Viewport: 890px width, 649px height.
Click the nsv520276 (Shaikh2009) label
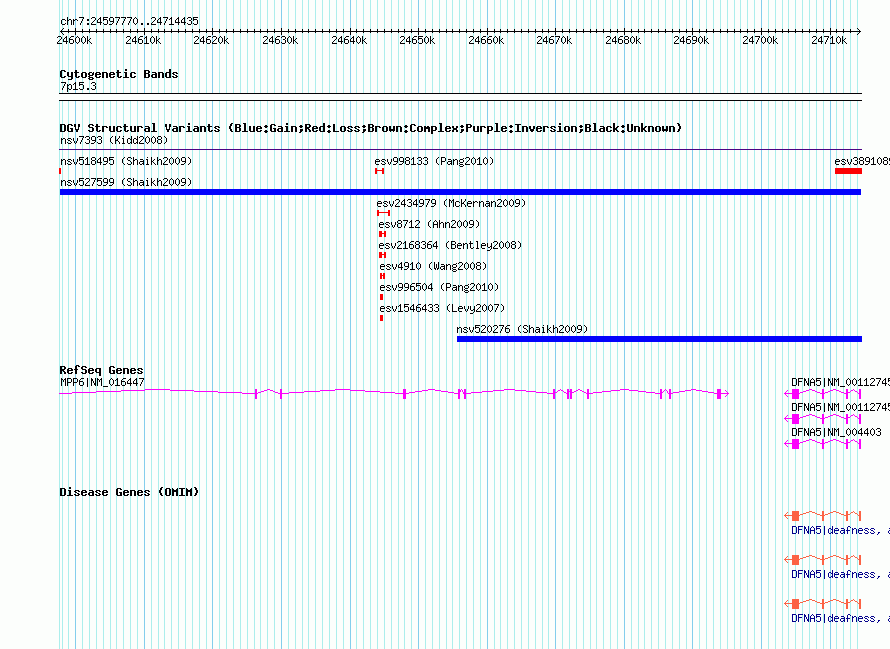click(522, 329)
